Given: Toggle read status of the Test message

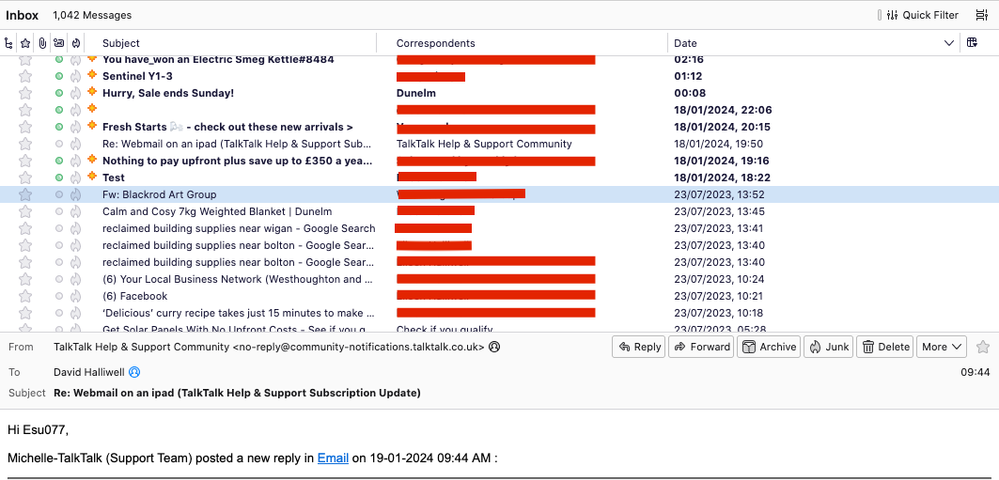Looking at the screenshot, I should (x=59, y=177).
